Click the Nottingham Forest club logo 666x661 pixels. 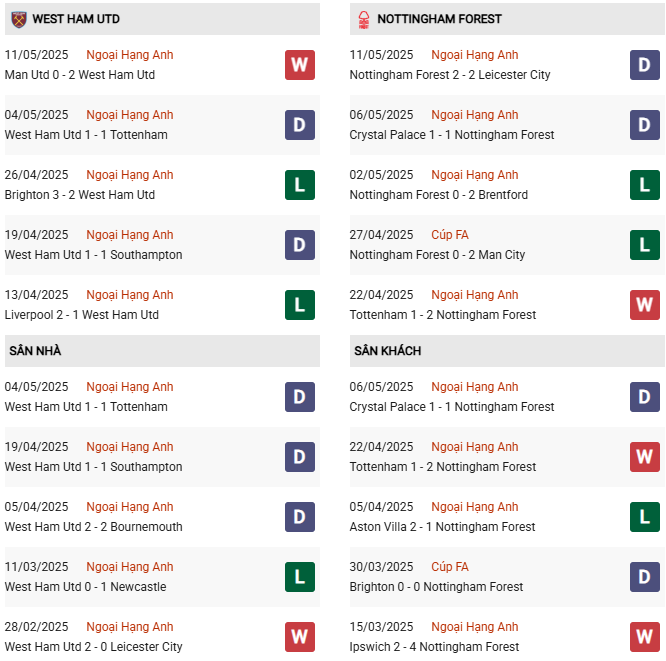364,20
